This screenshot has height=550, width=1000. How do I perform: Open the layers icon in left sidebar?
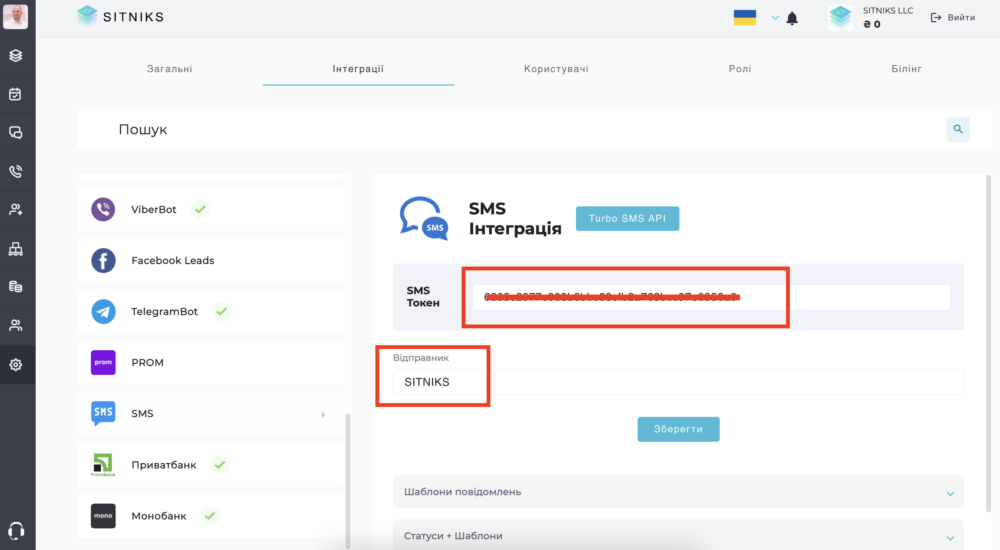[16, 56]
